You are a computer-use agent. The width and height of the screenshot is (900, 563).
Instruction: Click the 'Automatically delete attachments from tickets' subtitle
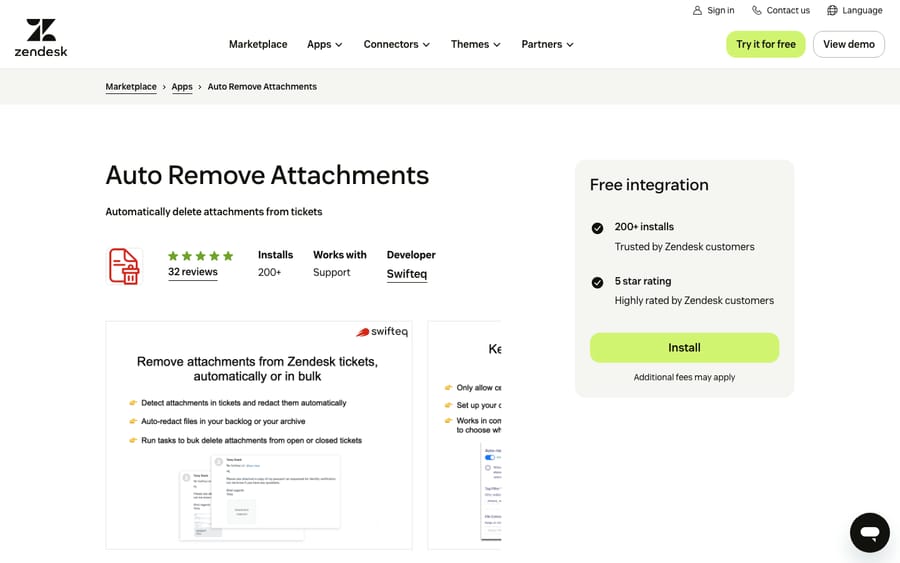(x=214, y=212)
